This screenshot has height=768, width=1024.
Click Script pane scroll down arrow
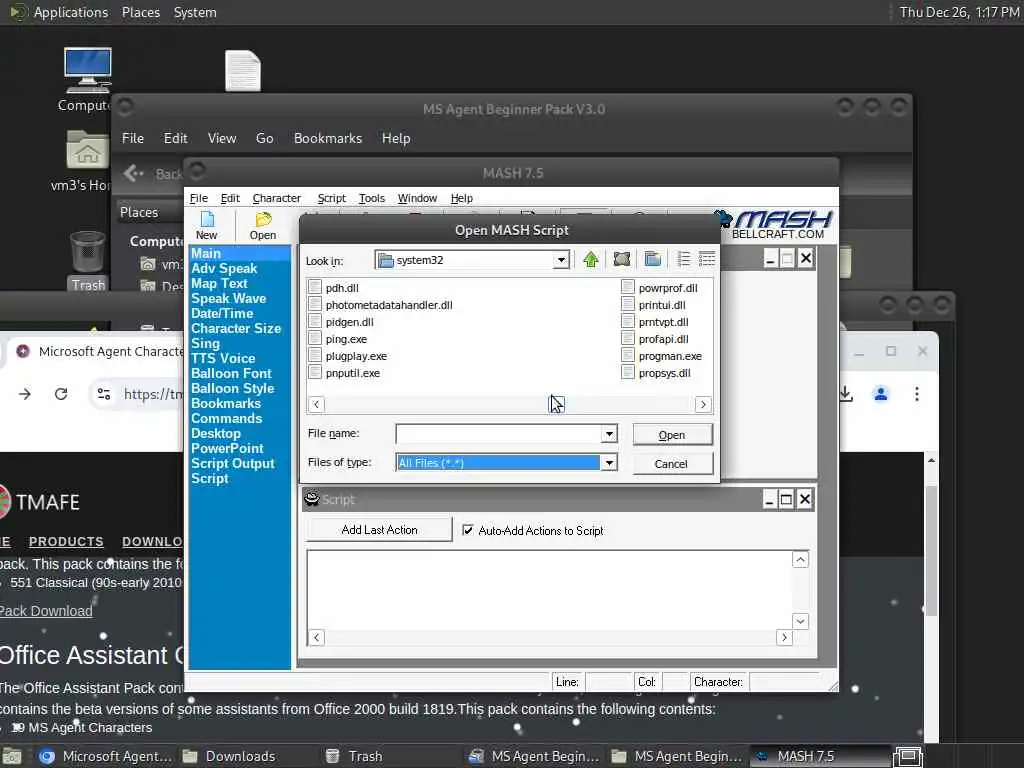(800, 621)
